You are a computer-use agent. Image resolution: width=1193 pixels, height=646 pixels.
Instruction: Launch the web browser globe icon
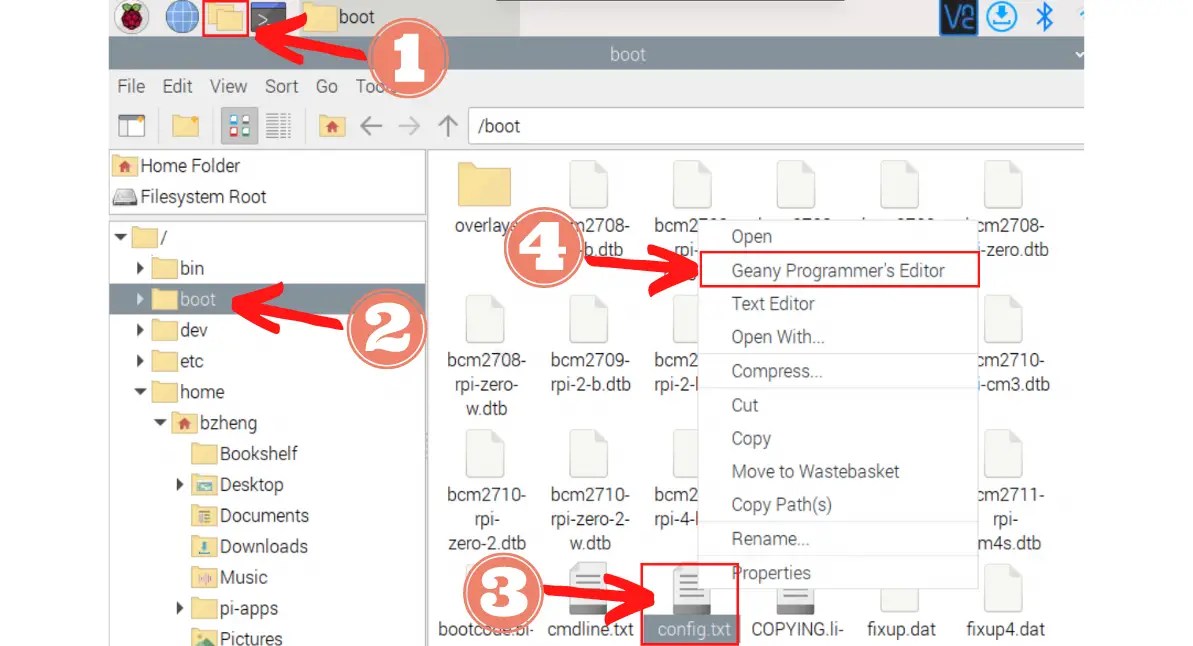pyautogui.click(x=182, y=18)
